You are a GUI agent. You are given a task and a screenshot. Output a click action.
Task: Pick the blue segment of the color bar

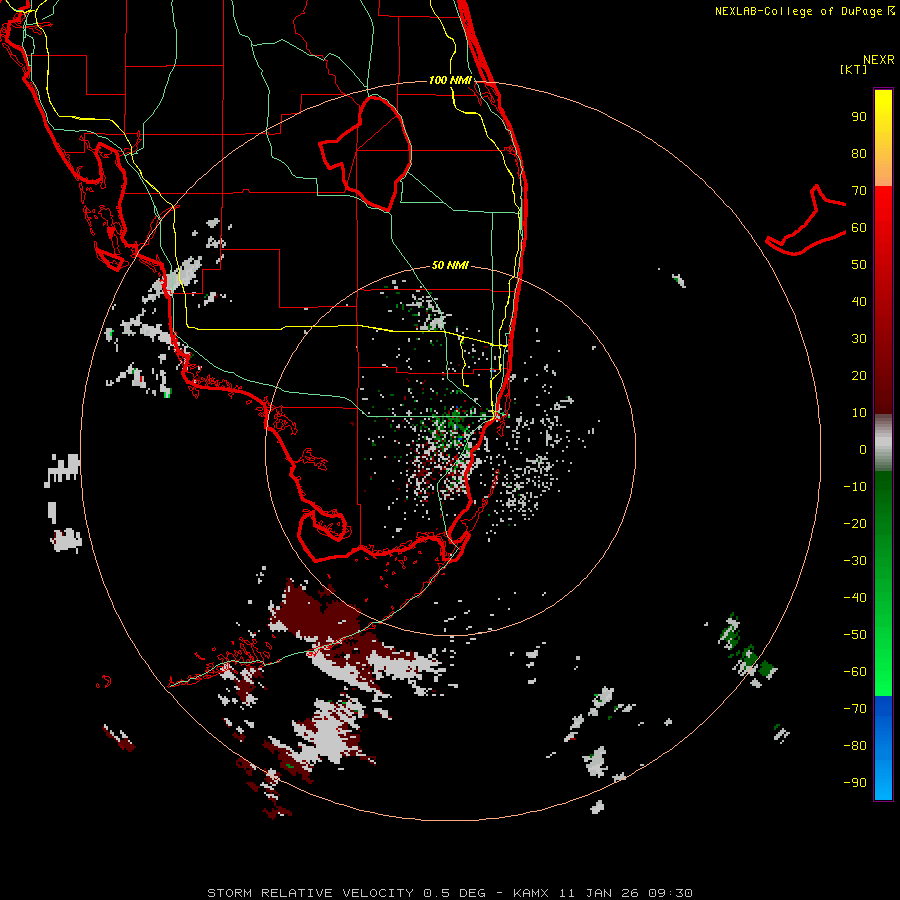coord(883,748)
